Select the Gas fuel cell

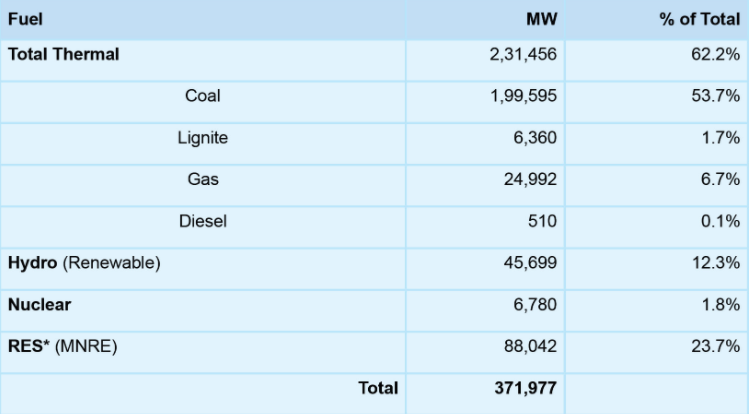[x=203, y=180]
